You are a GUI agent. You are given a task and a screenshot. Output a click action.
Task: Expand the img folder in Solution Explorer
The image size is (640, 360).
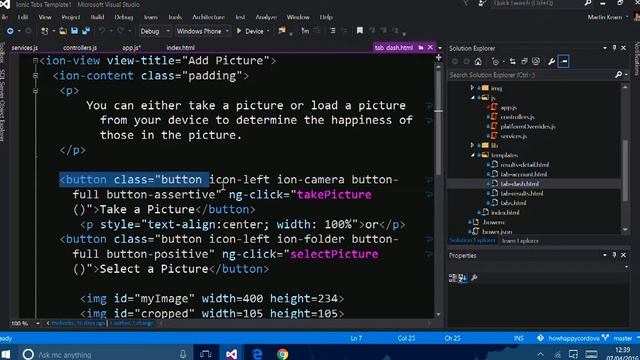[x=472, y=88]
